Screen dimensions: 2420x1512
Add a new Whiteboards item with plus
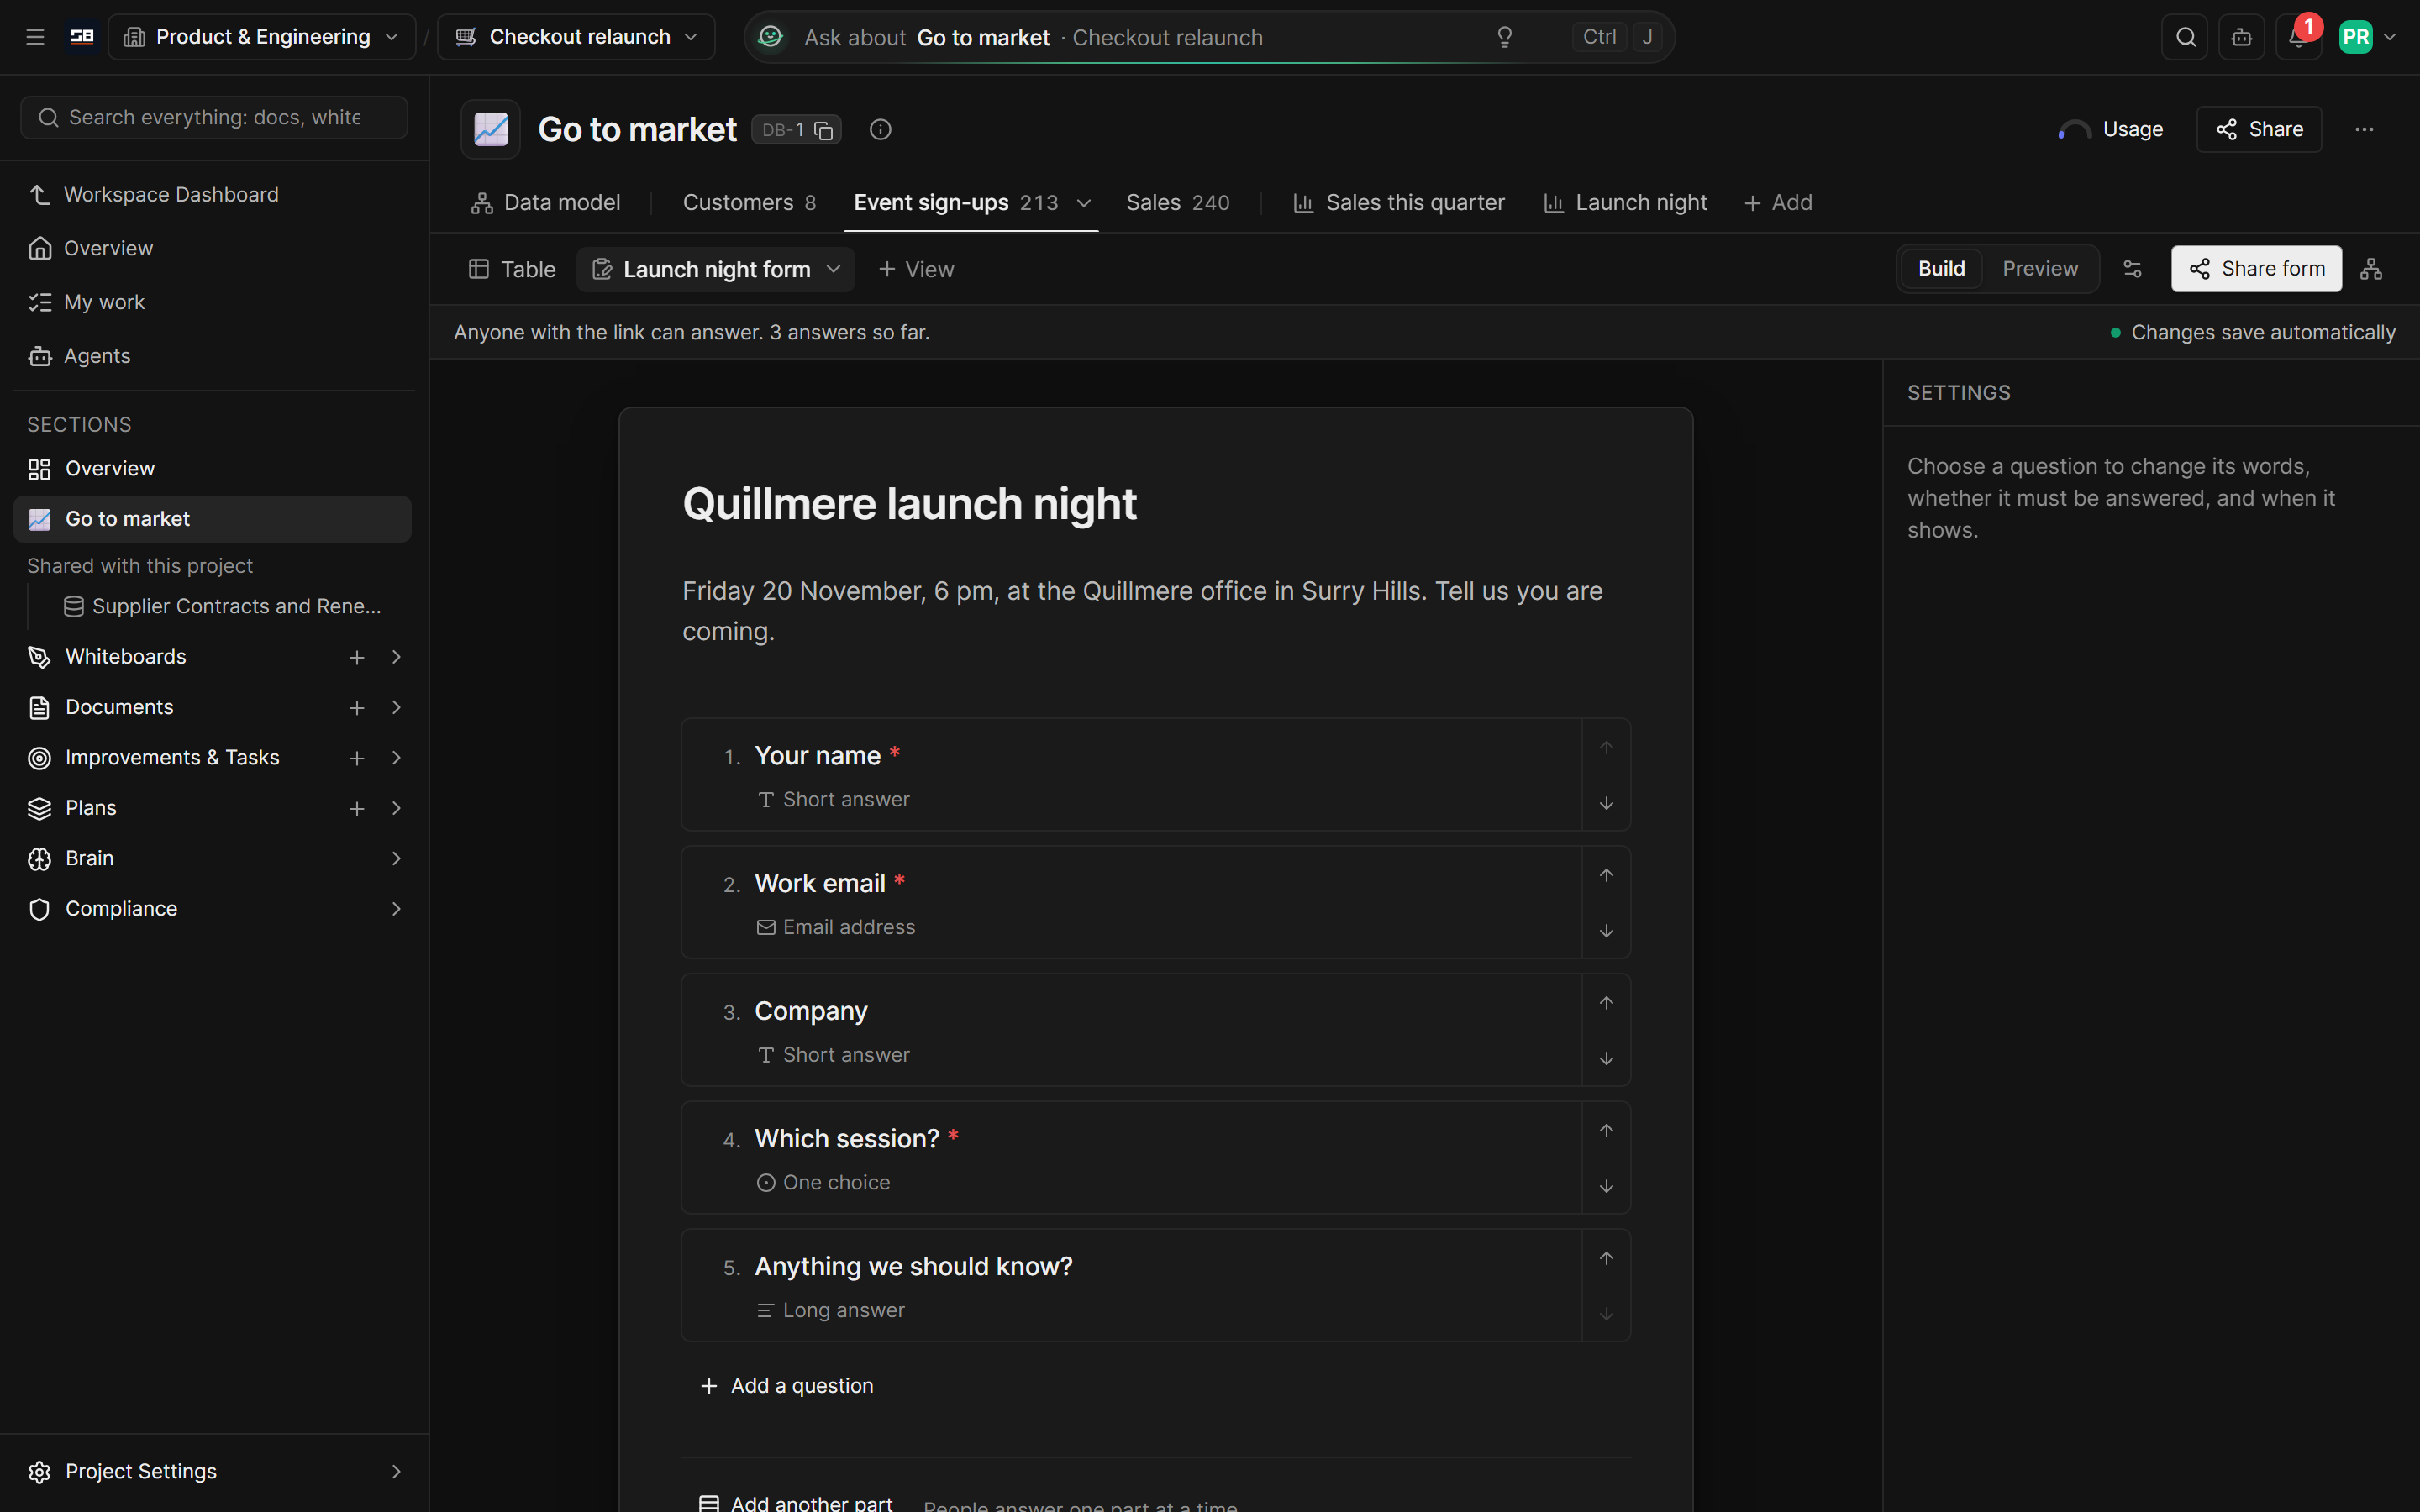[357, 657]
